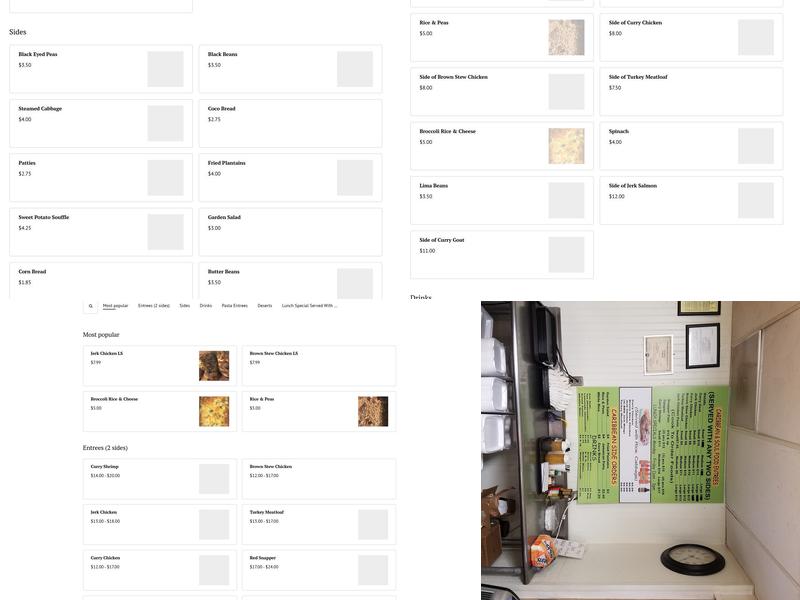Click the menu search magnifier icon
The height and width of the screenshot is (600, 800).
90,306
